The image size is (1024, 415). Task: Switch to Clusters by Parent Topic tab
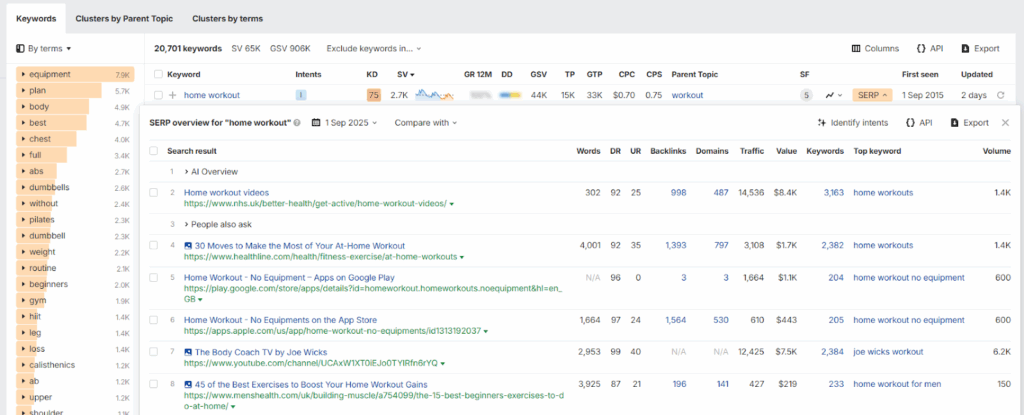click(124, 19)
